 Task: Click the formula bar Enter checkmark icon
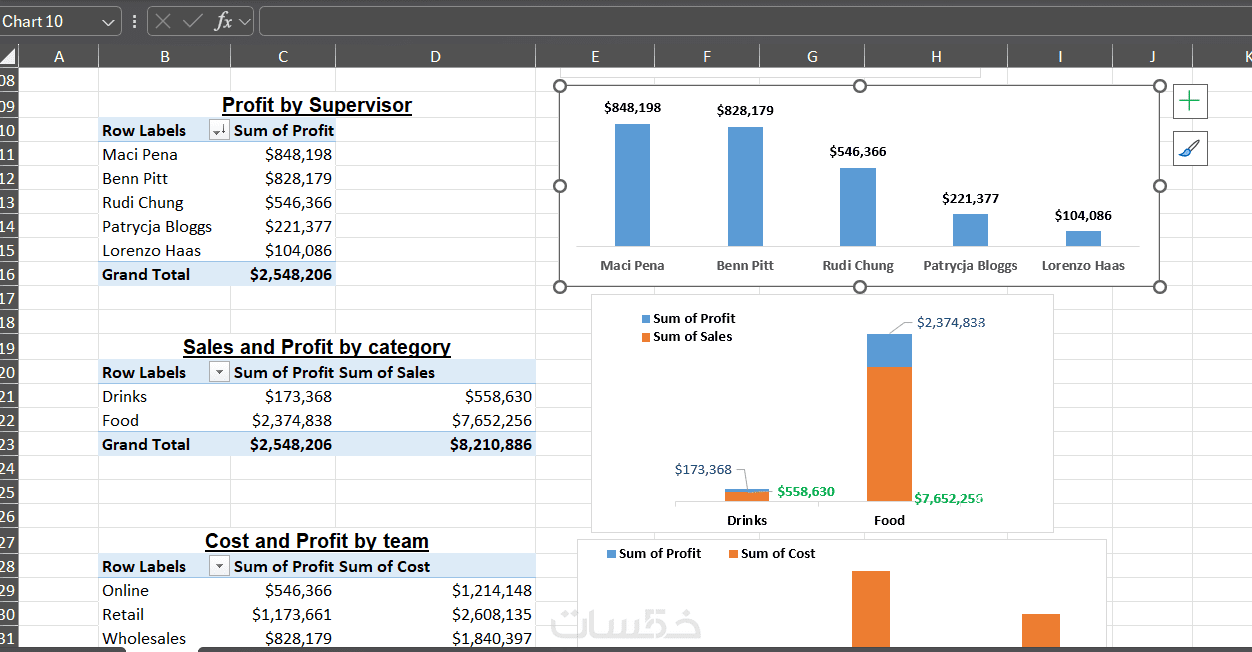tap(192, 21)
